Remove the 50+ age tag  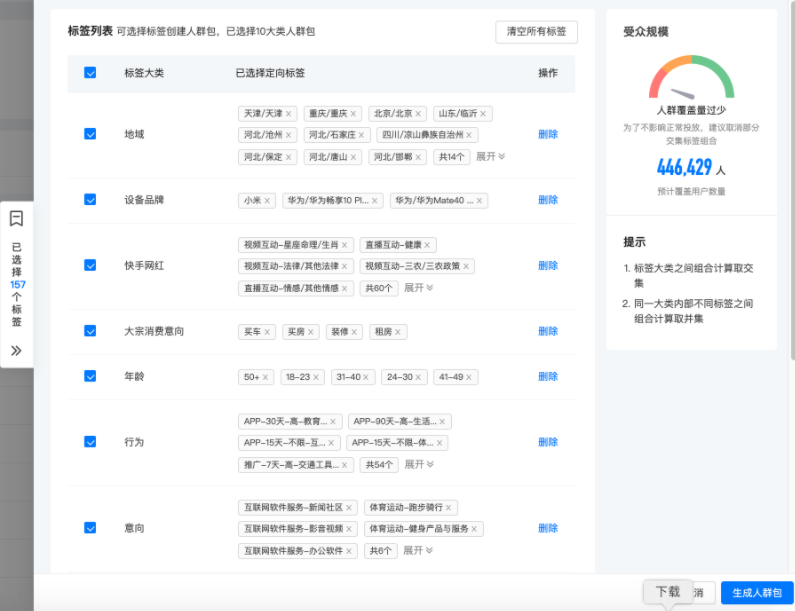(x=265, y=377)
